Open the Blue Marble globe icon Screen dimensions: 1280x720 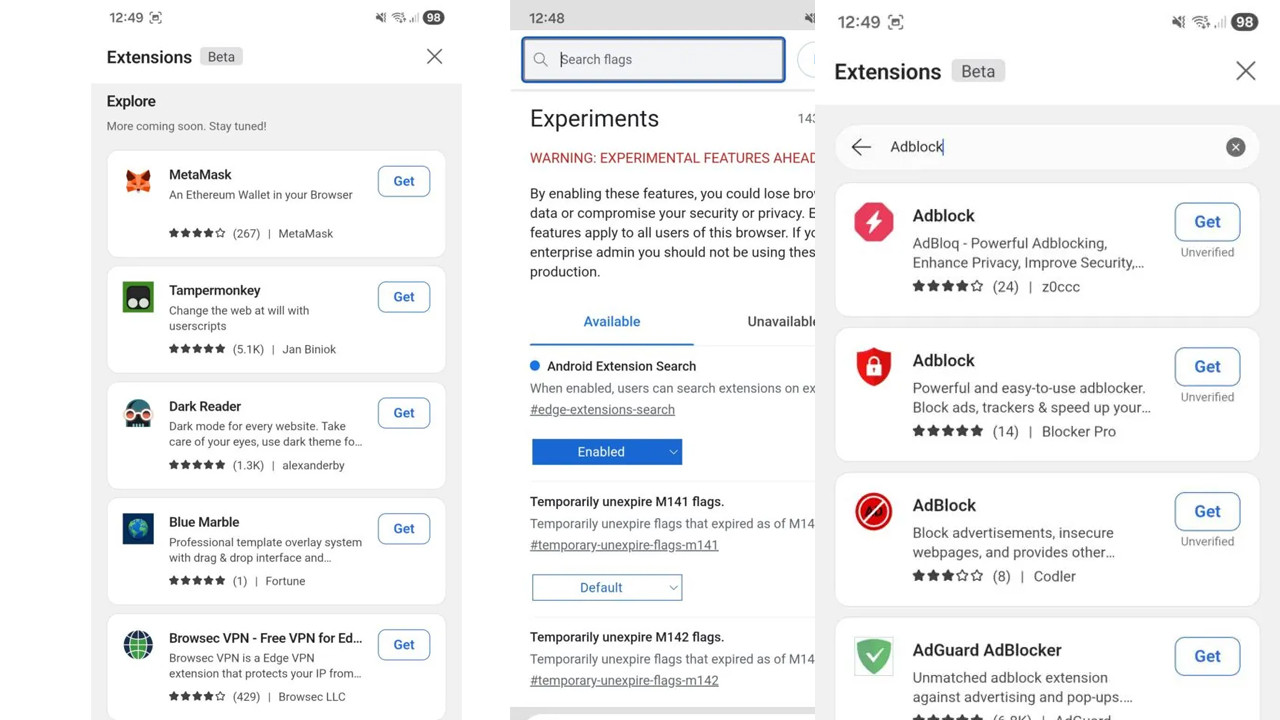coord(138,529)
